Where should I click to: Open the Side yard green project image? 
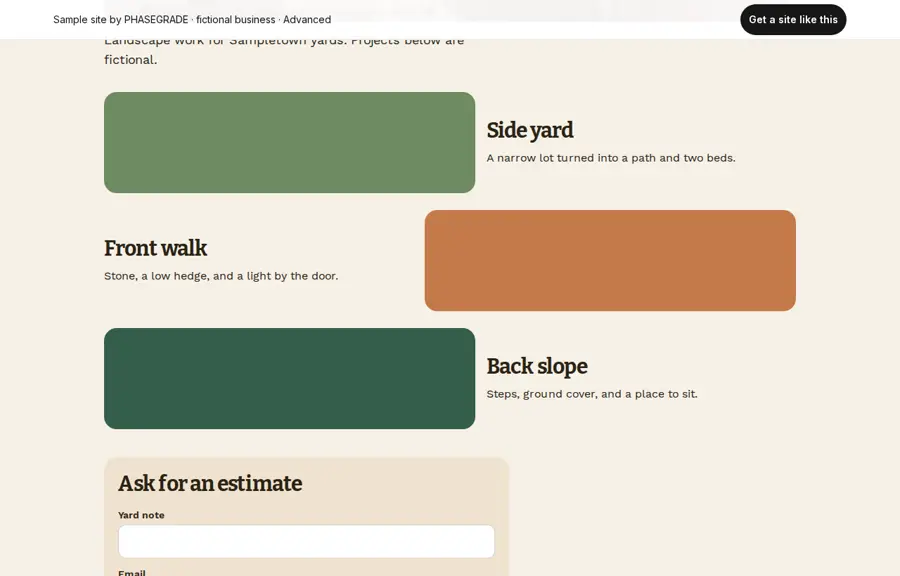click(289, 142)
